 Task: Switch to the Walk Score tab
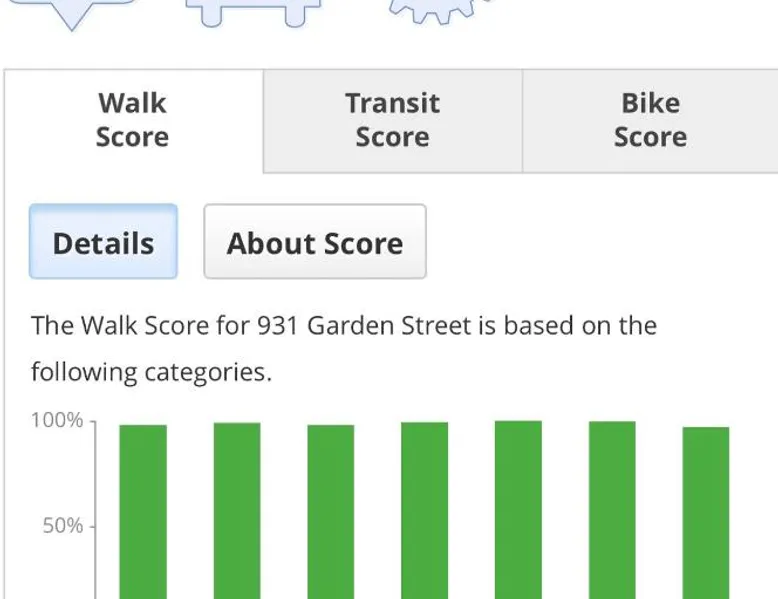[132, 120]
